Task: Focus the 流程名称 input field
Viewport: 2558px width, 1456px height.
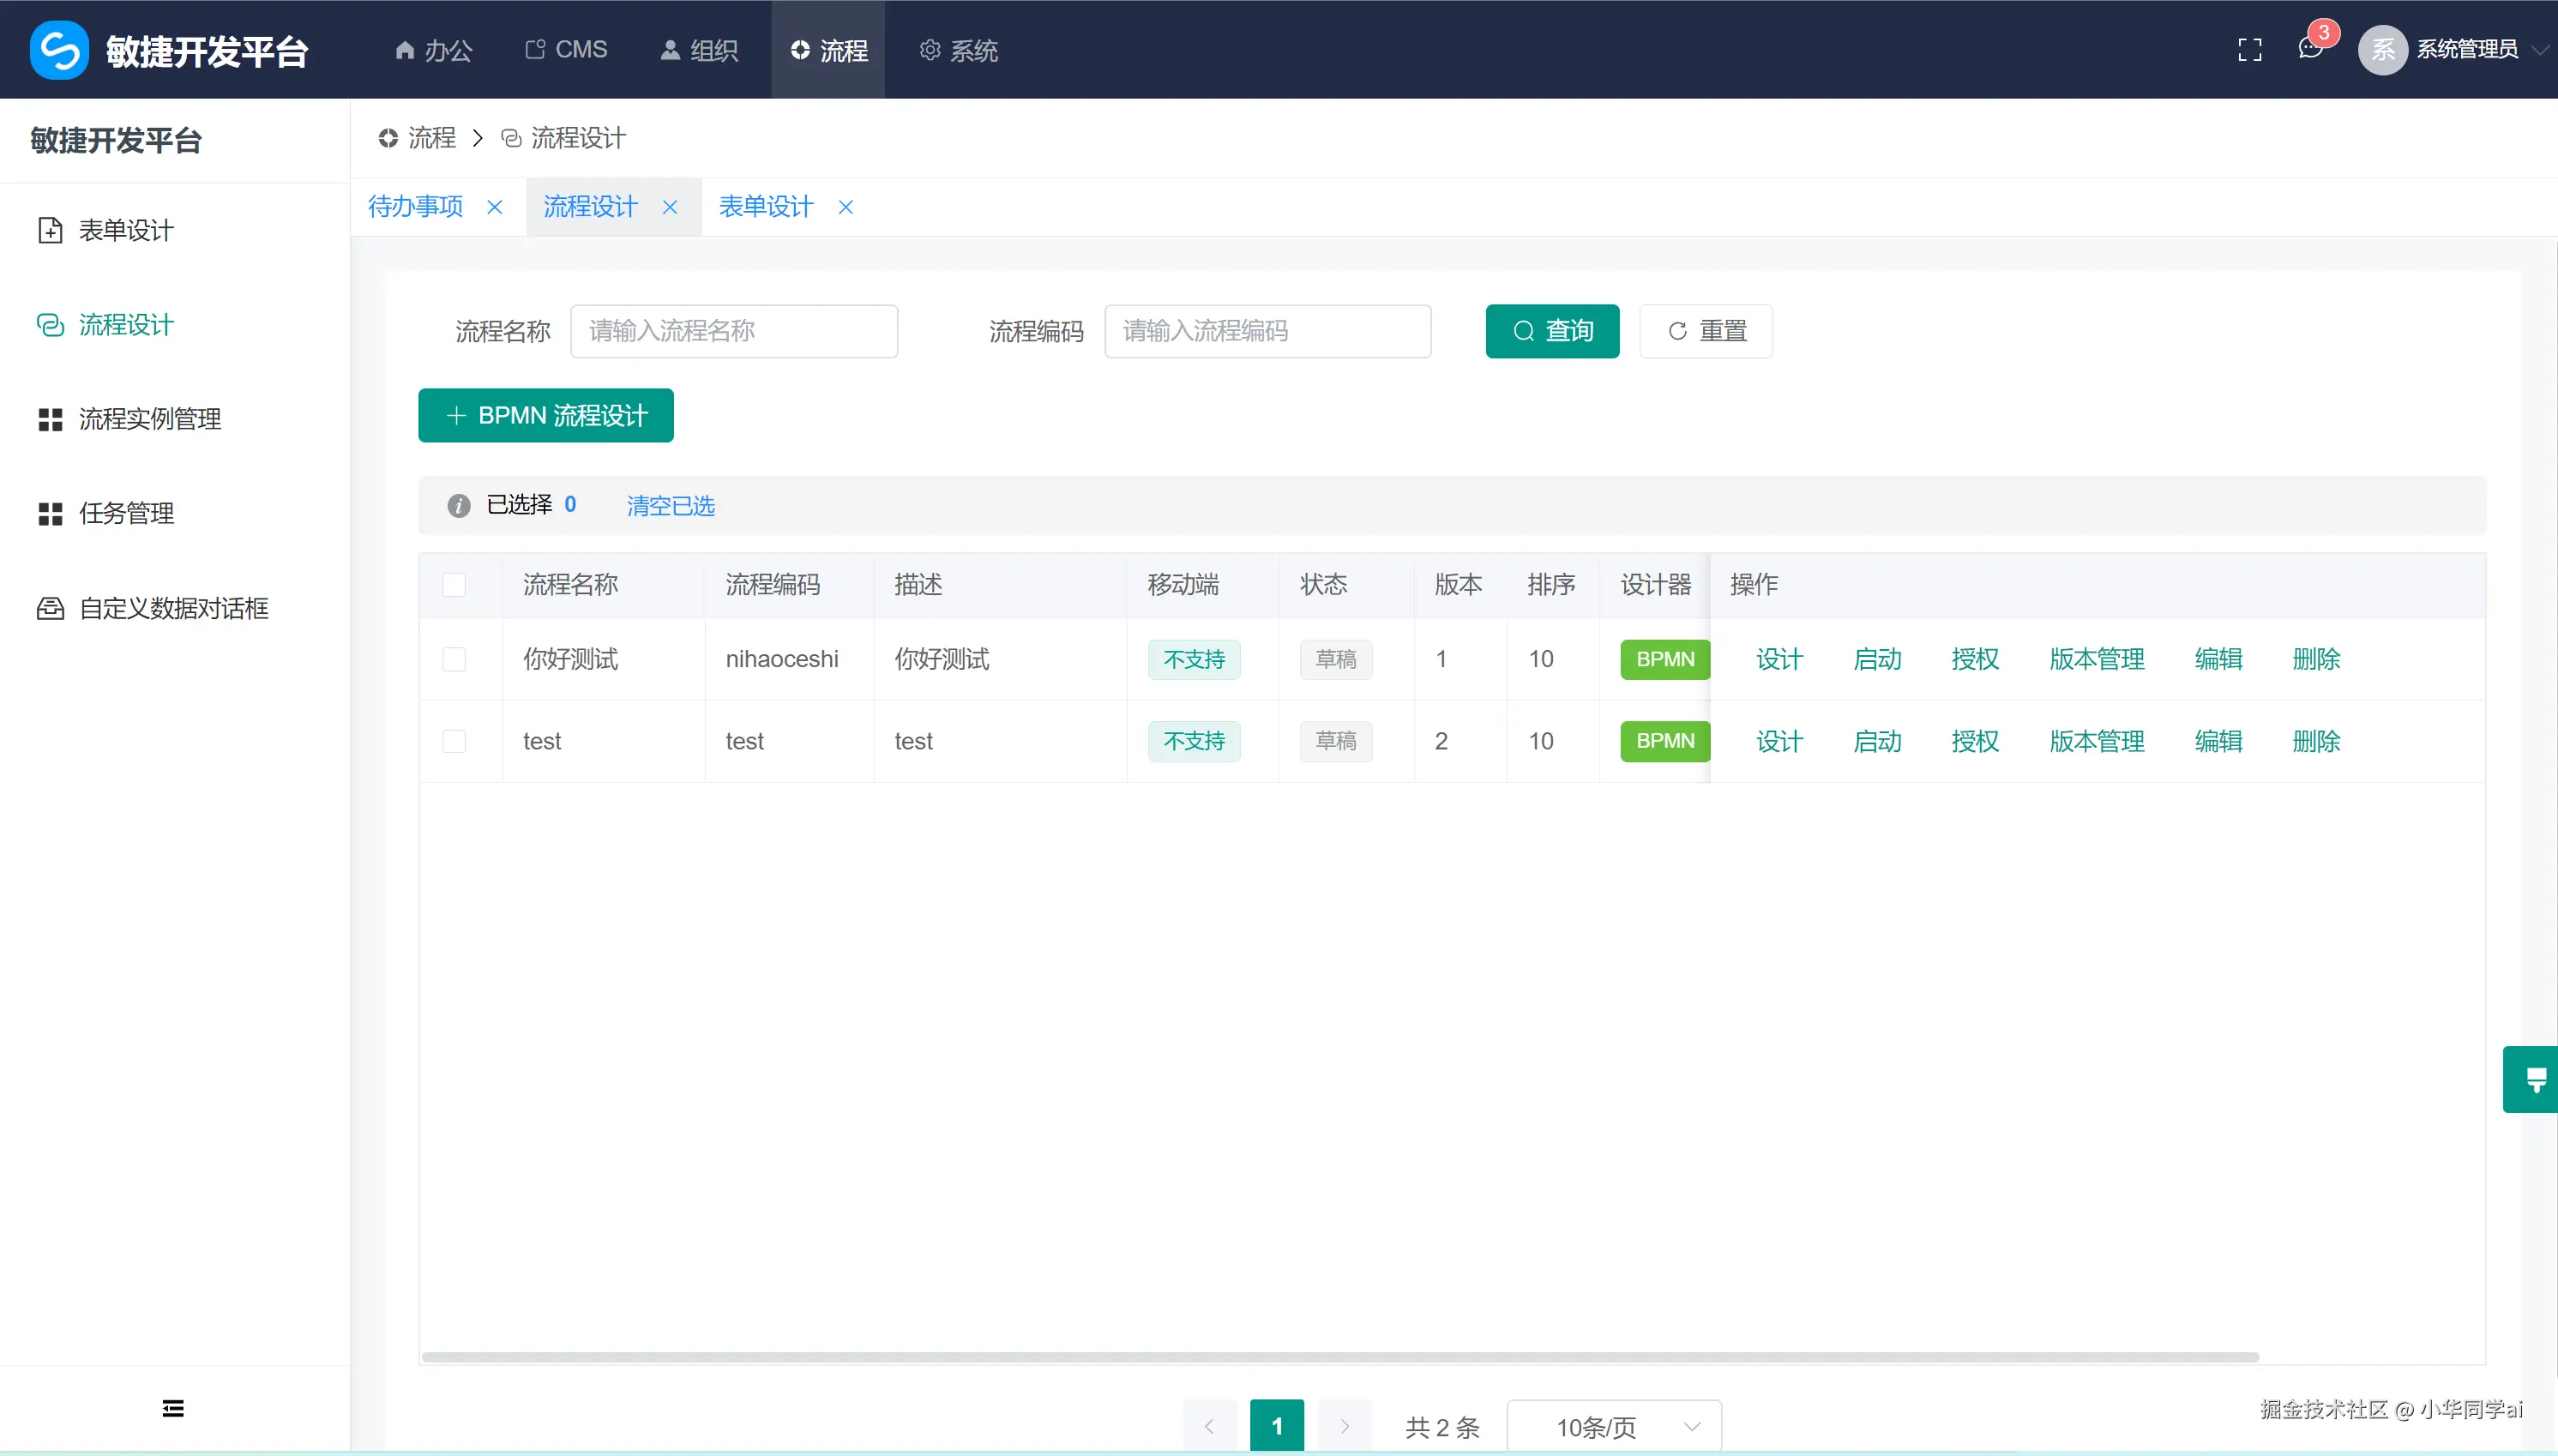Action: [x=733, y=331]
